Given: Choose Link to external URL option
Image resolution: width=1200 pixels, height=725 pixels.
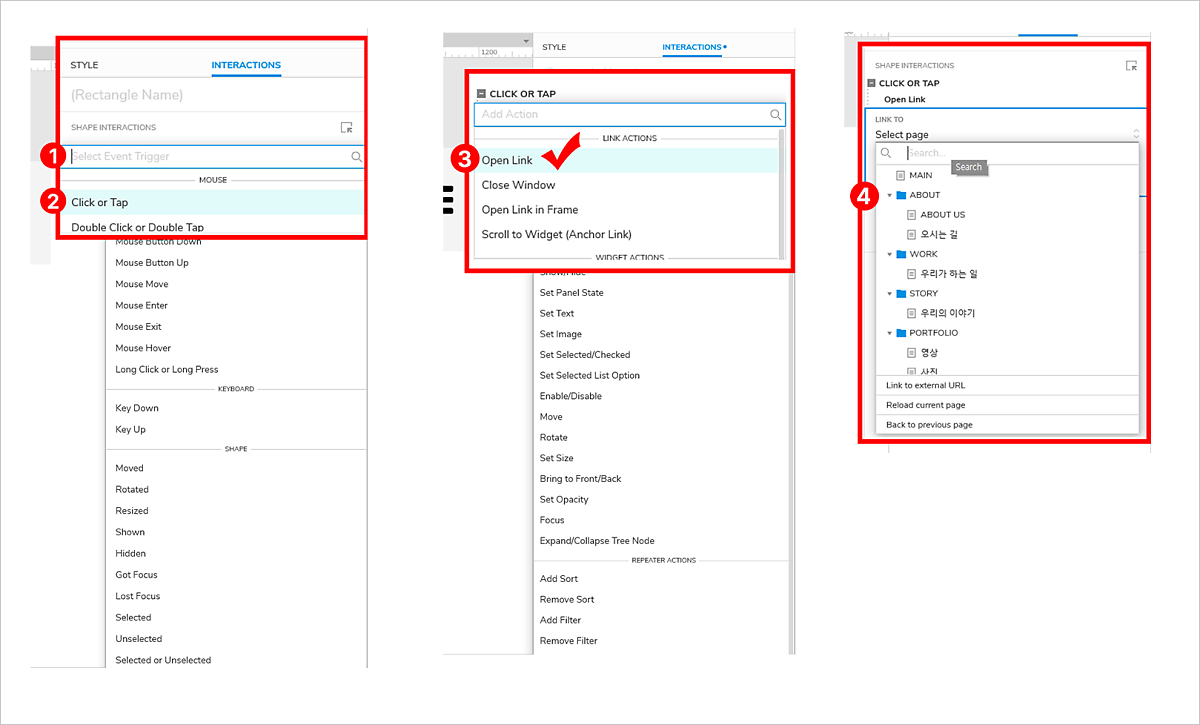Looking at the screenshot, I should click(1007, 385).
